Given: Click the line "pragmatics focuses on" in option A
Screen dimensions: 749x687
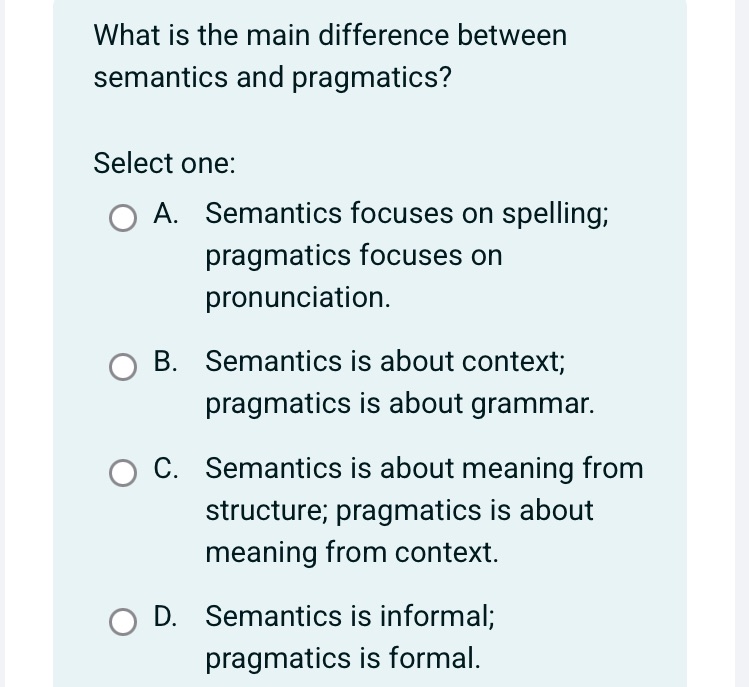Looking at the screenshot, I should click(354, 256).
